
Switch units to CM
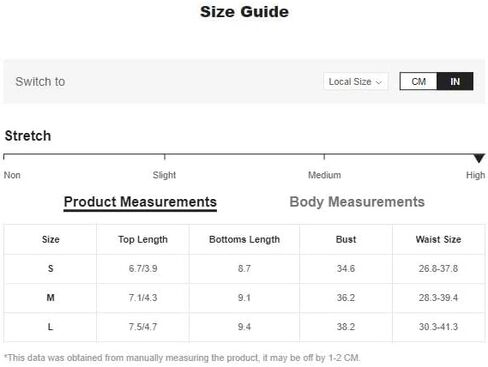(x=418, y=81)
